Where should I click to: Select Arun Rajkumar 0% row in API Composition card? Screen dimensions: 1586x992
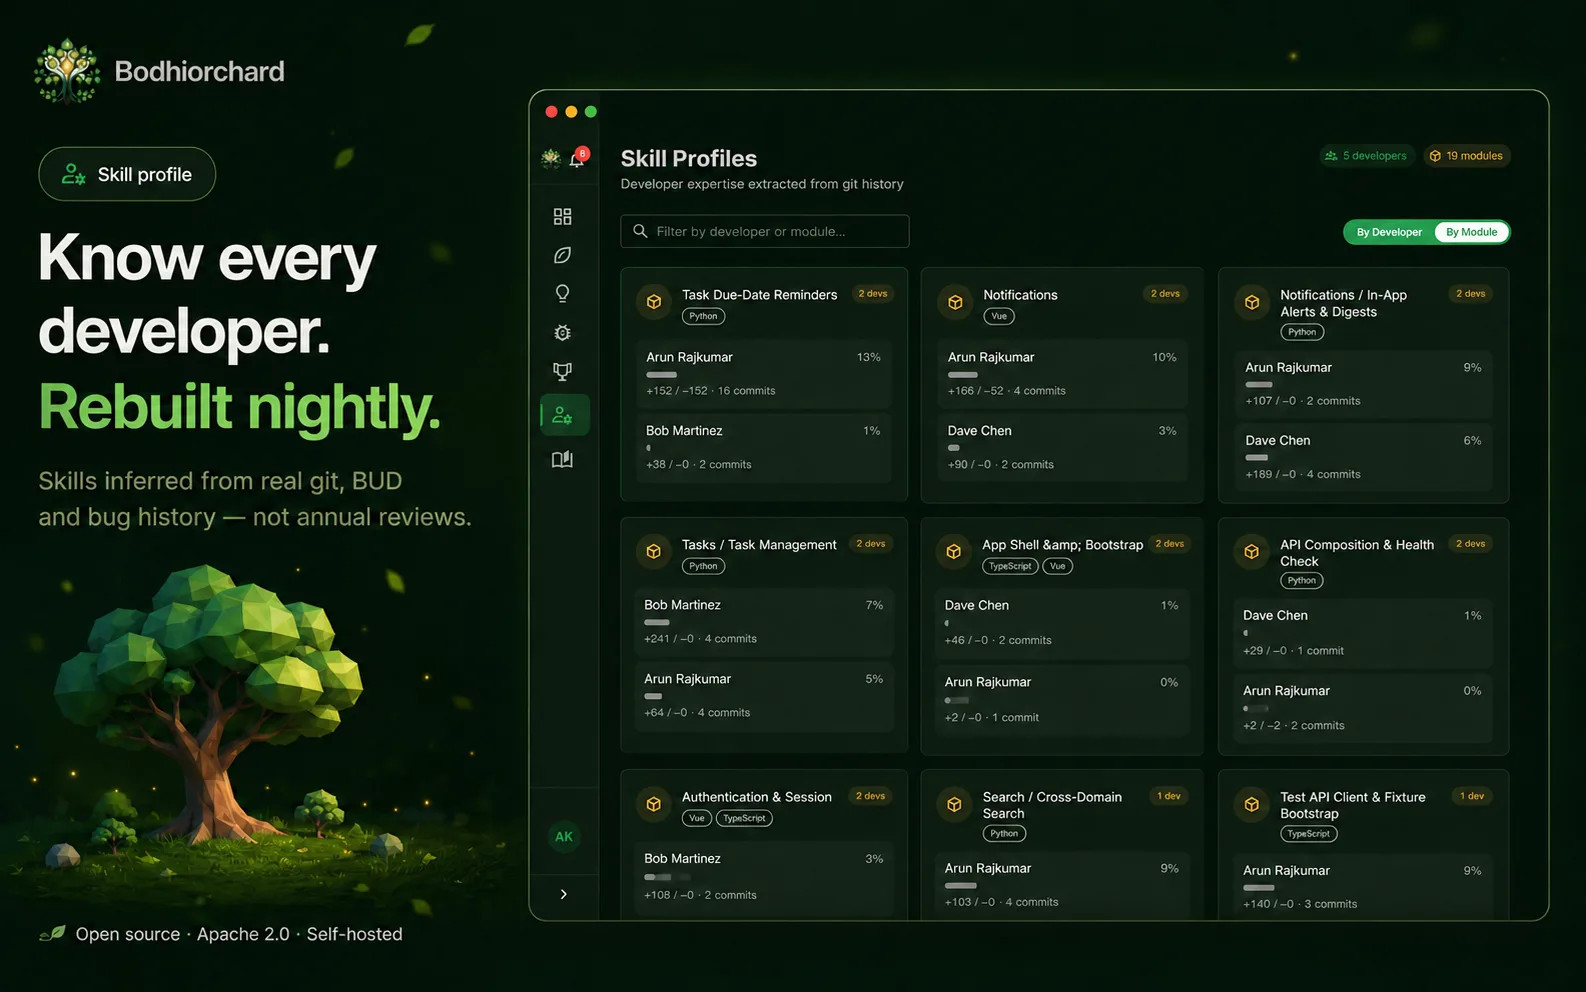pos(1362,707)
